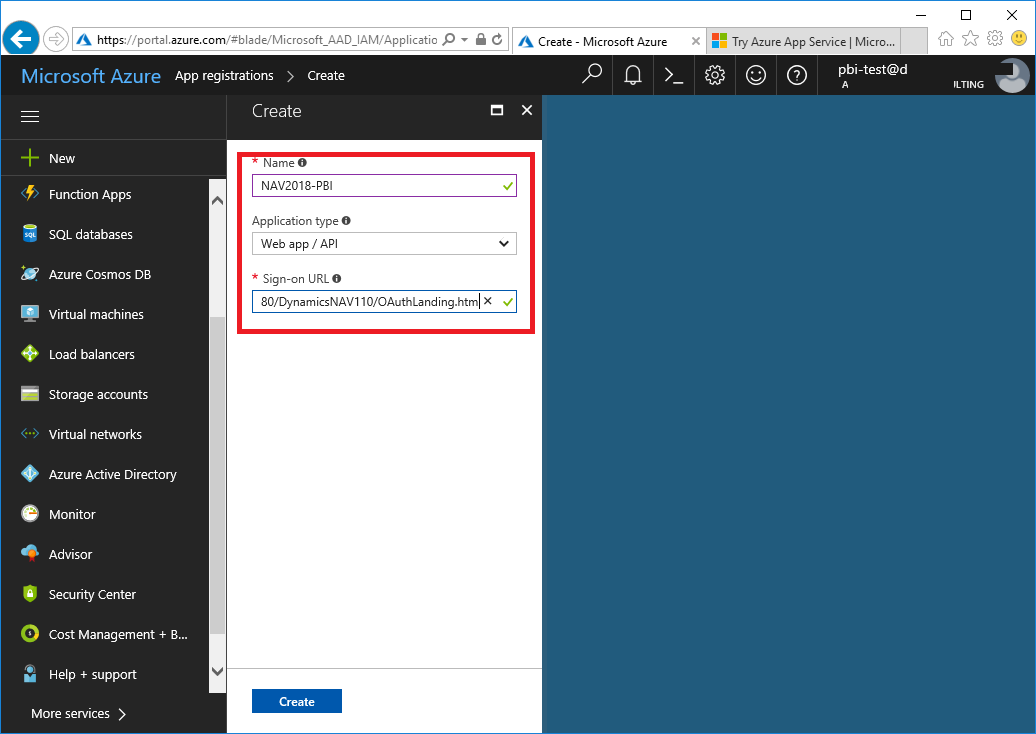Viewport: 1036px width, 734px height.
Task: Open Azure portal settings gear
Action: click(715, 75)
